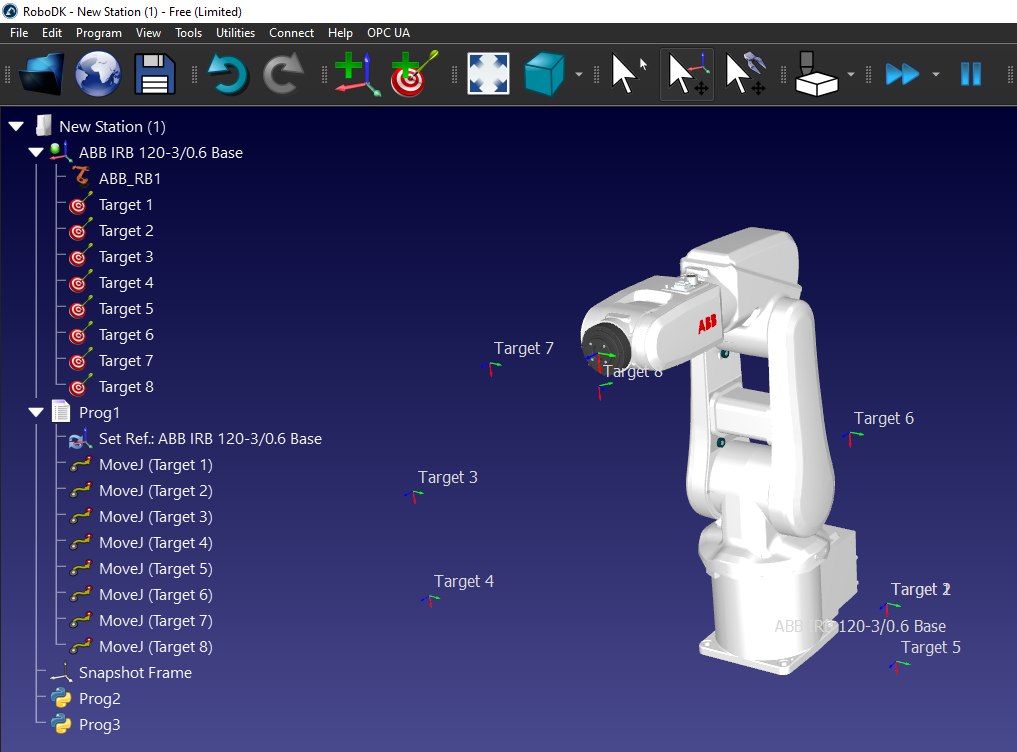
Task: Open the online library globe icon
Action: [97, 74]
